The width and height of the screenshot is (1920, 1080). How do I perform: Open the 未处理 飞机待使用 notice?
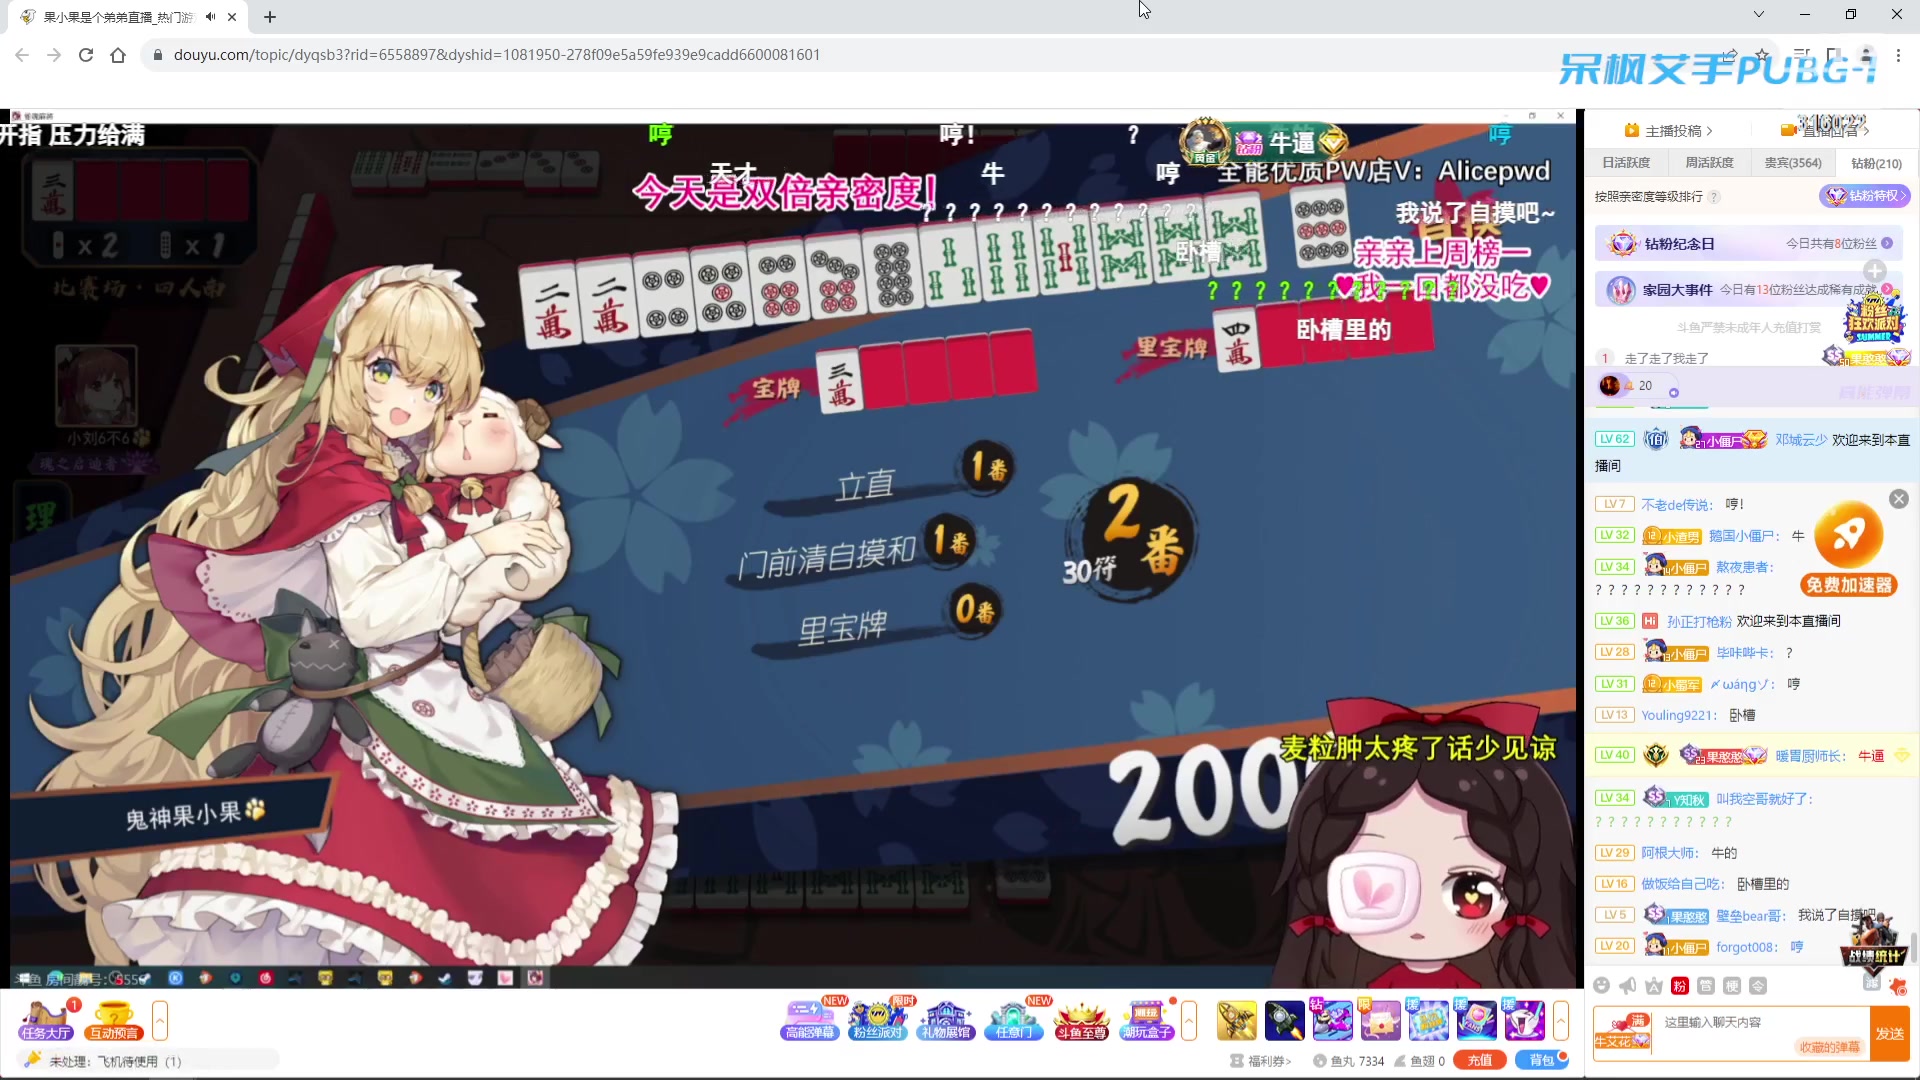tap(115, 1061)
